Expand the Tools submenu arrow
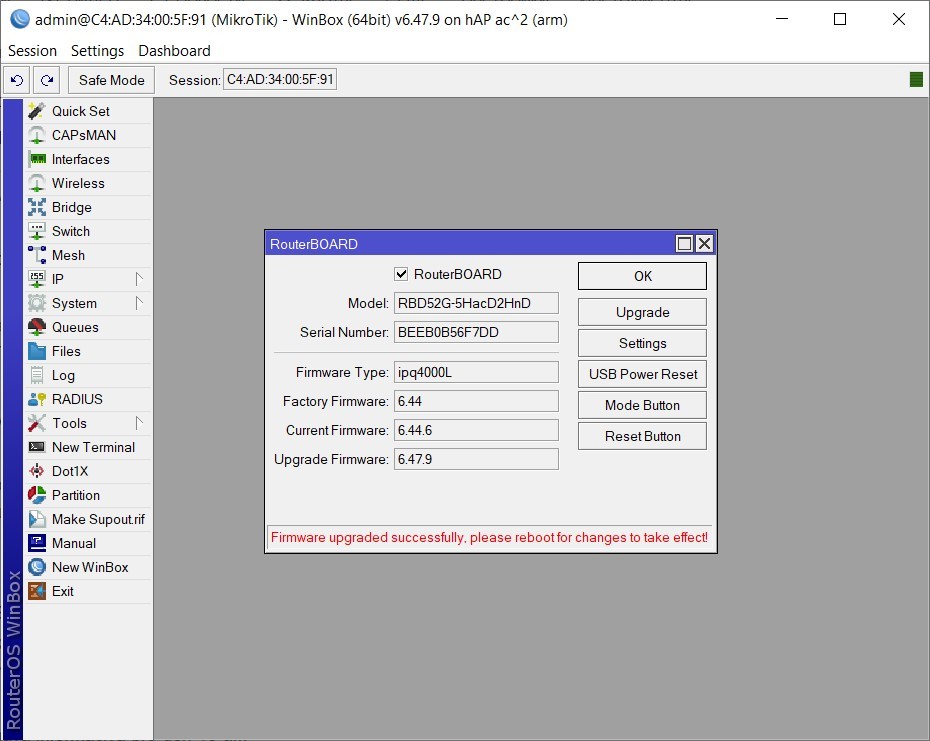Screen dimensions: 930x741 (139, 423)
